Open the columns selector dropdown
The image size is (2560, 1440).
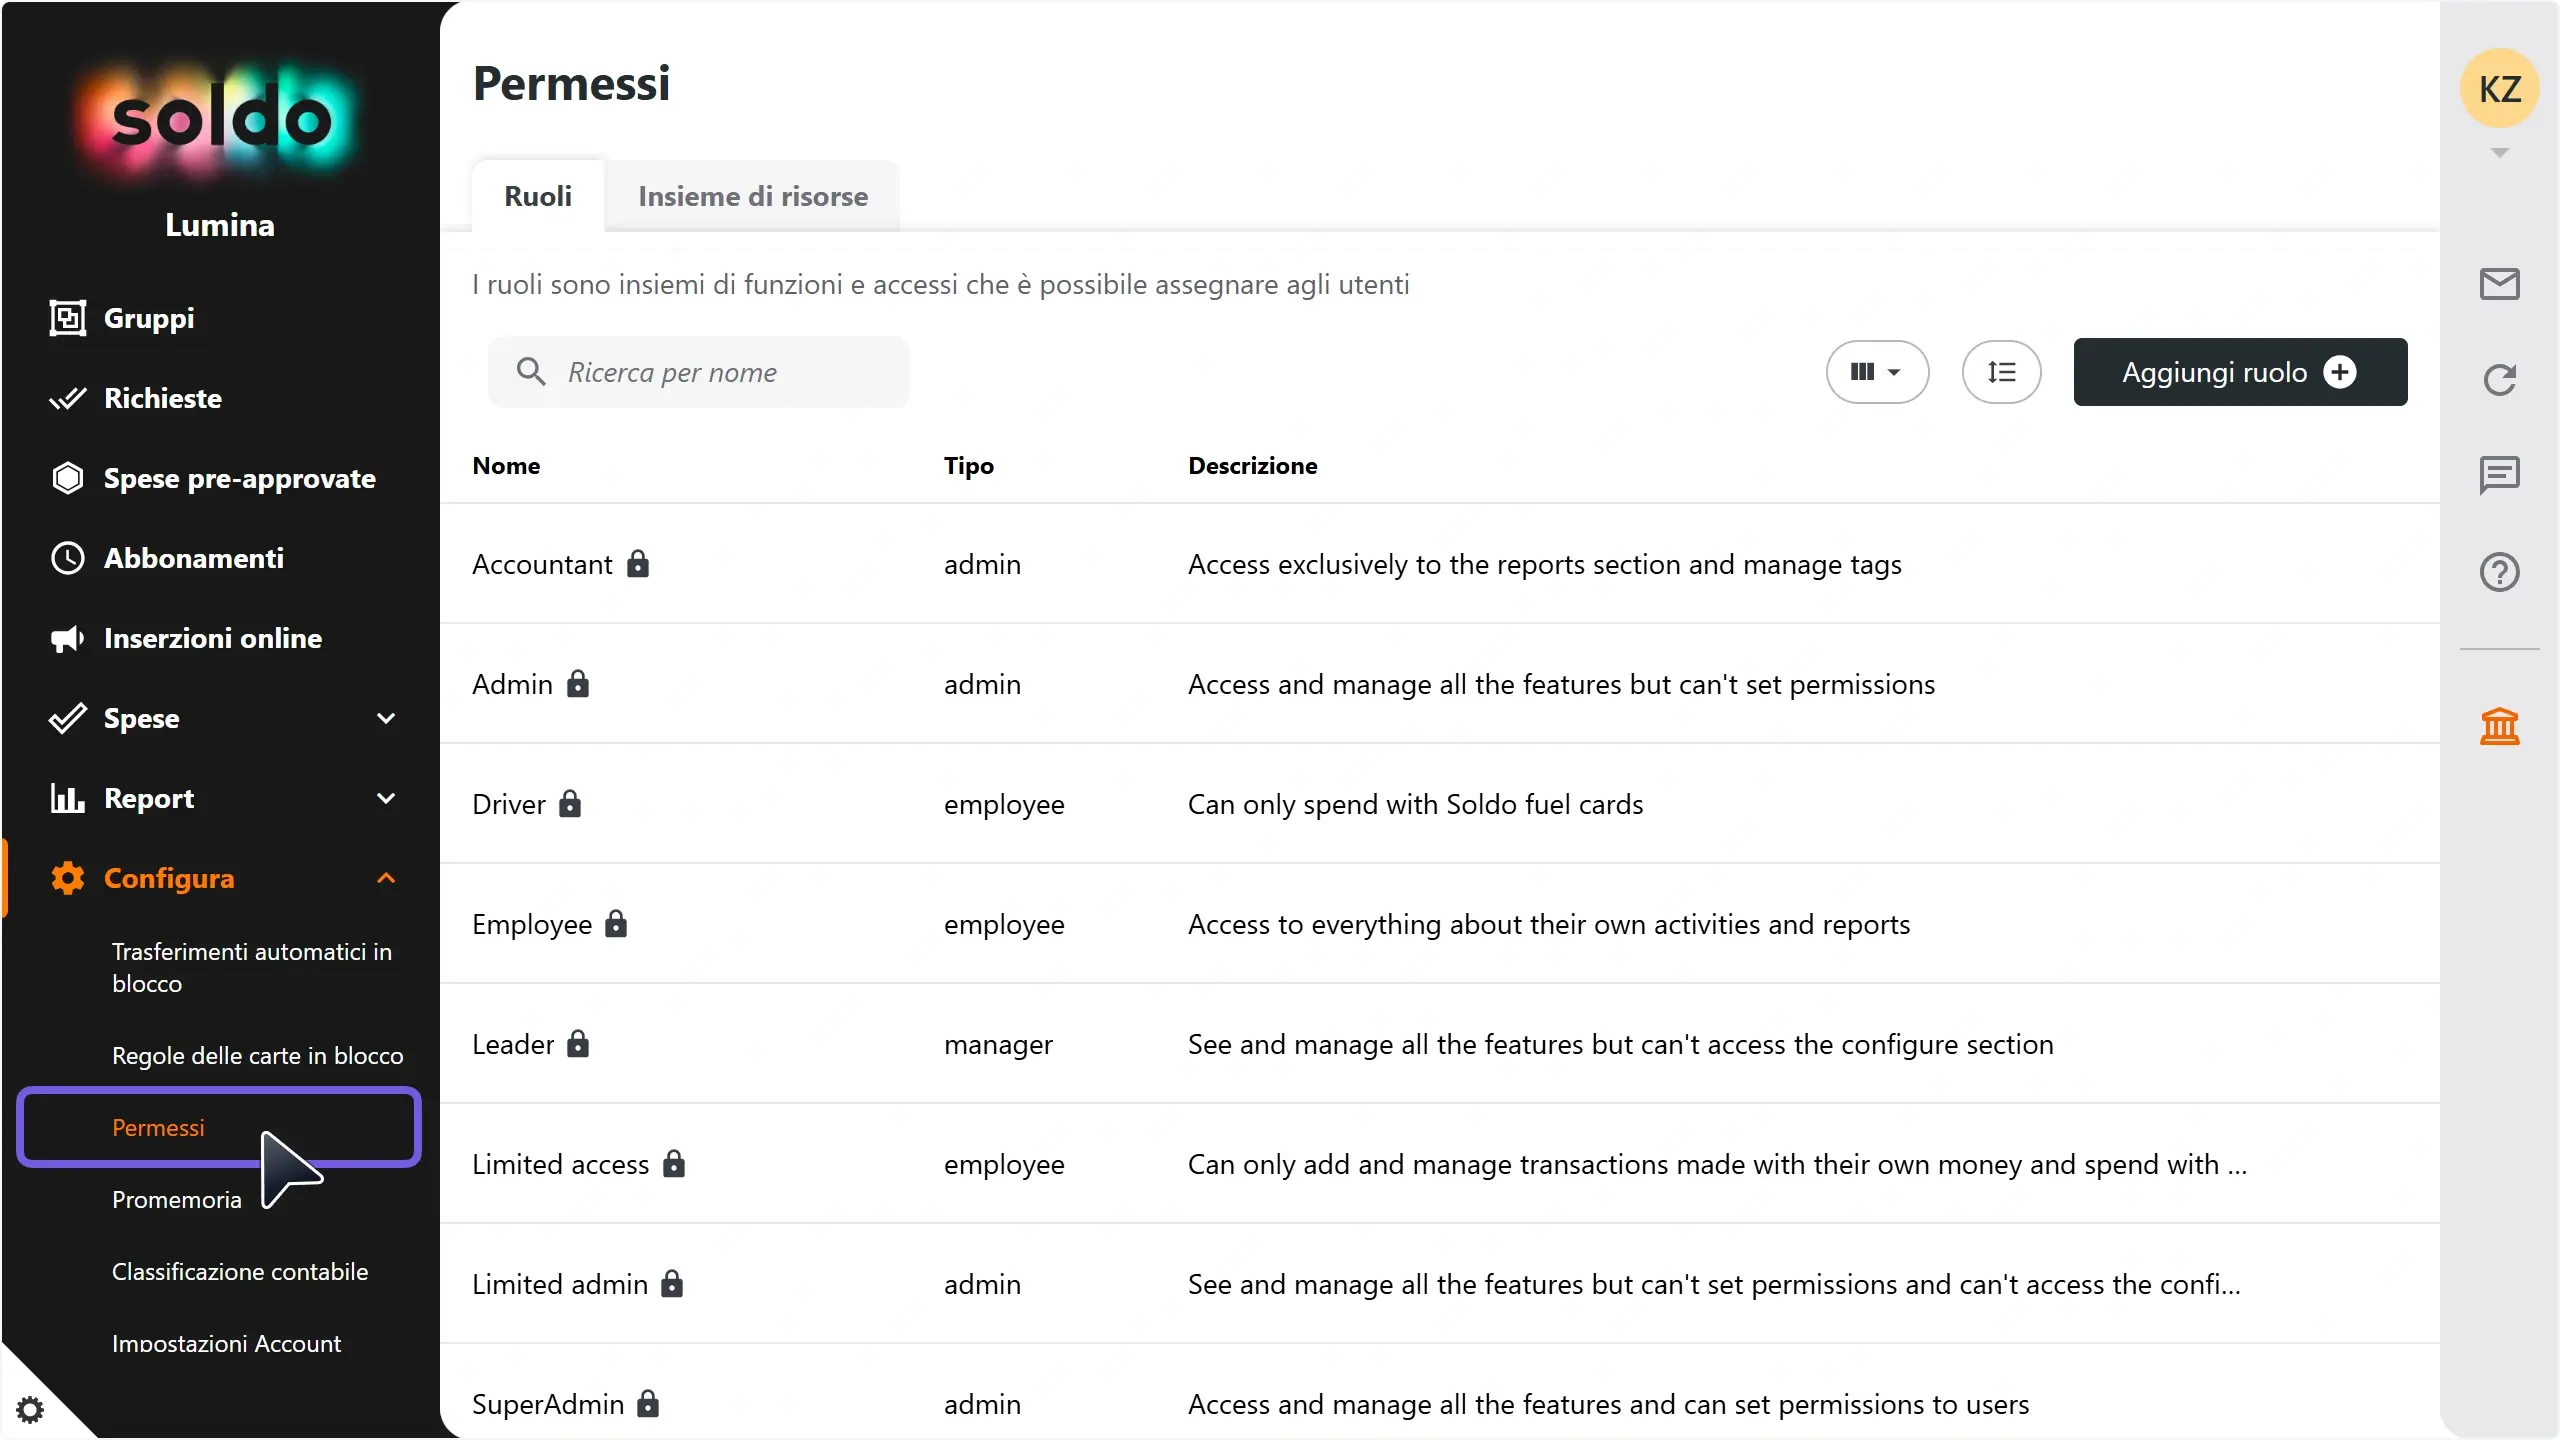1877,372
